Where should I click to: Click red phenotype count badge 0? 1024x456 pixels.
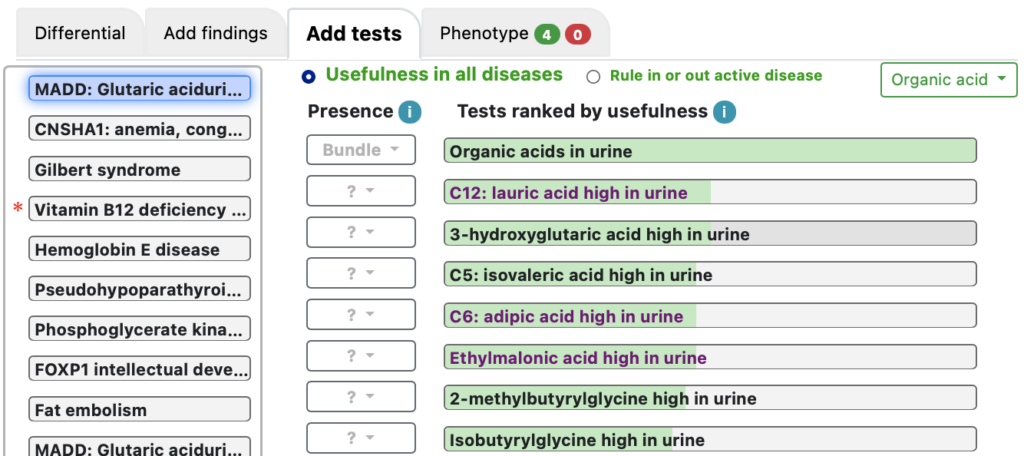click(577, 34)
